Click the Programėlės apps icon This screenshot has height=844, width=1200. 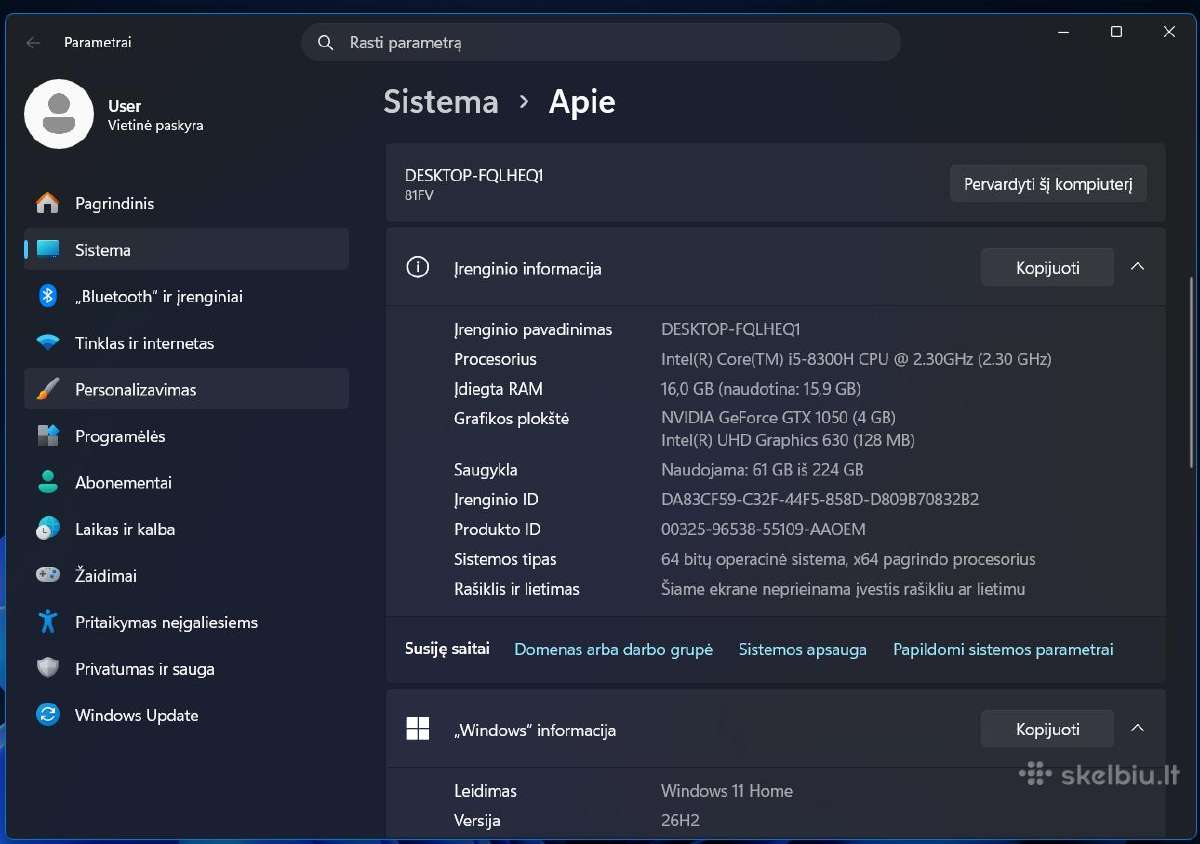[47, 436]
